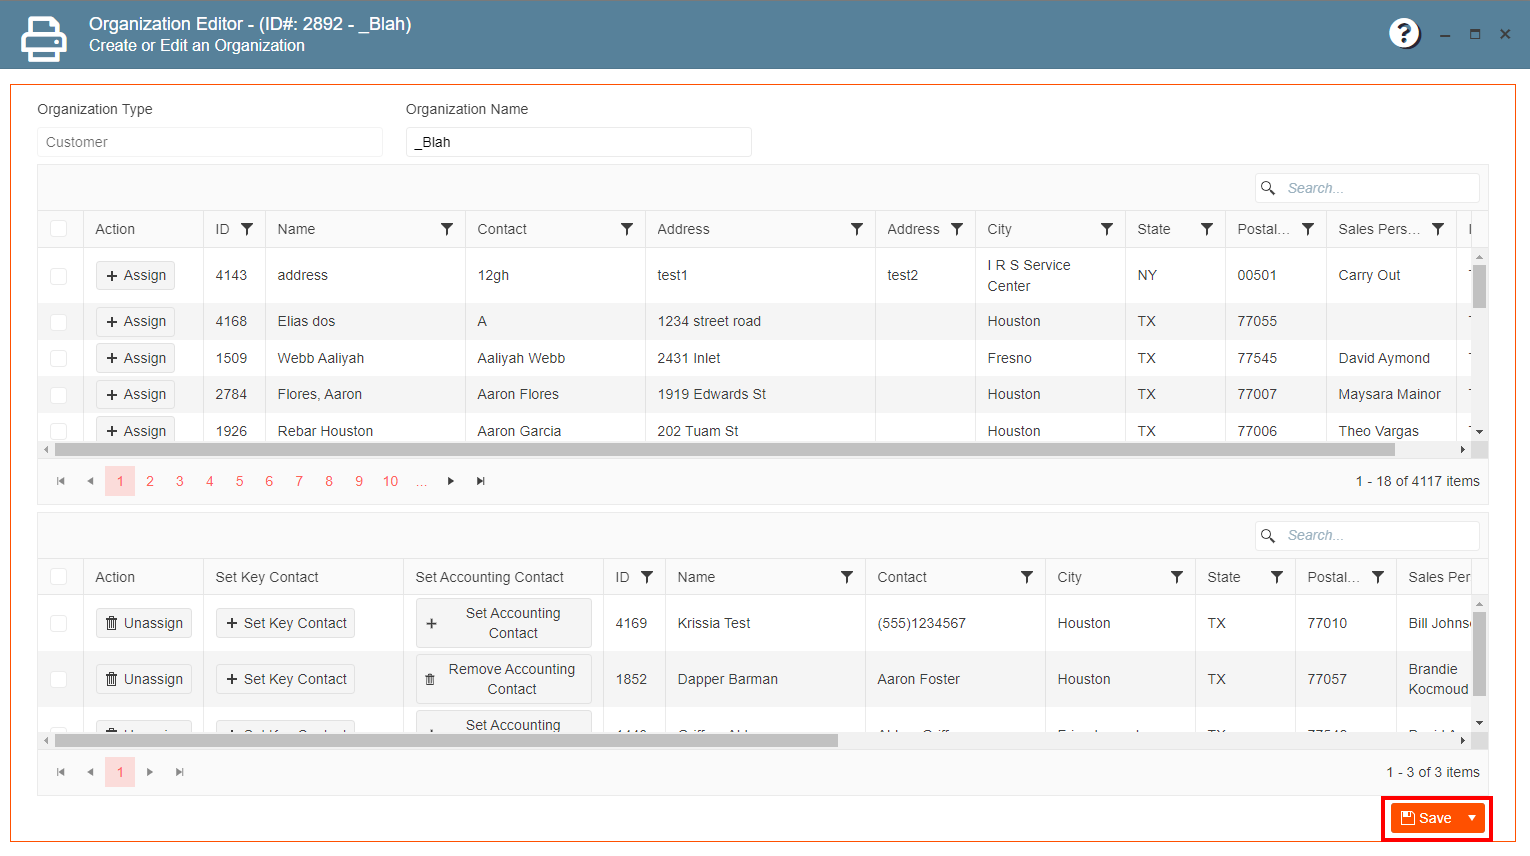1530x856 pixels.
Task: Open State column filter in bottom grid
Action: click(1277, 577)
